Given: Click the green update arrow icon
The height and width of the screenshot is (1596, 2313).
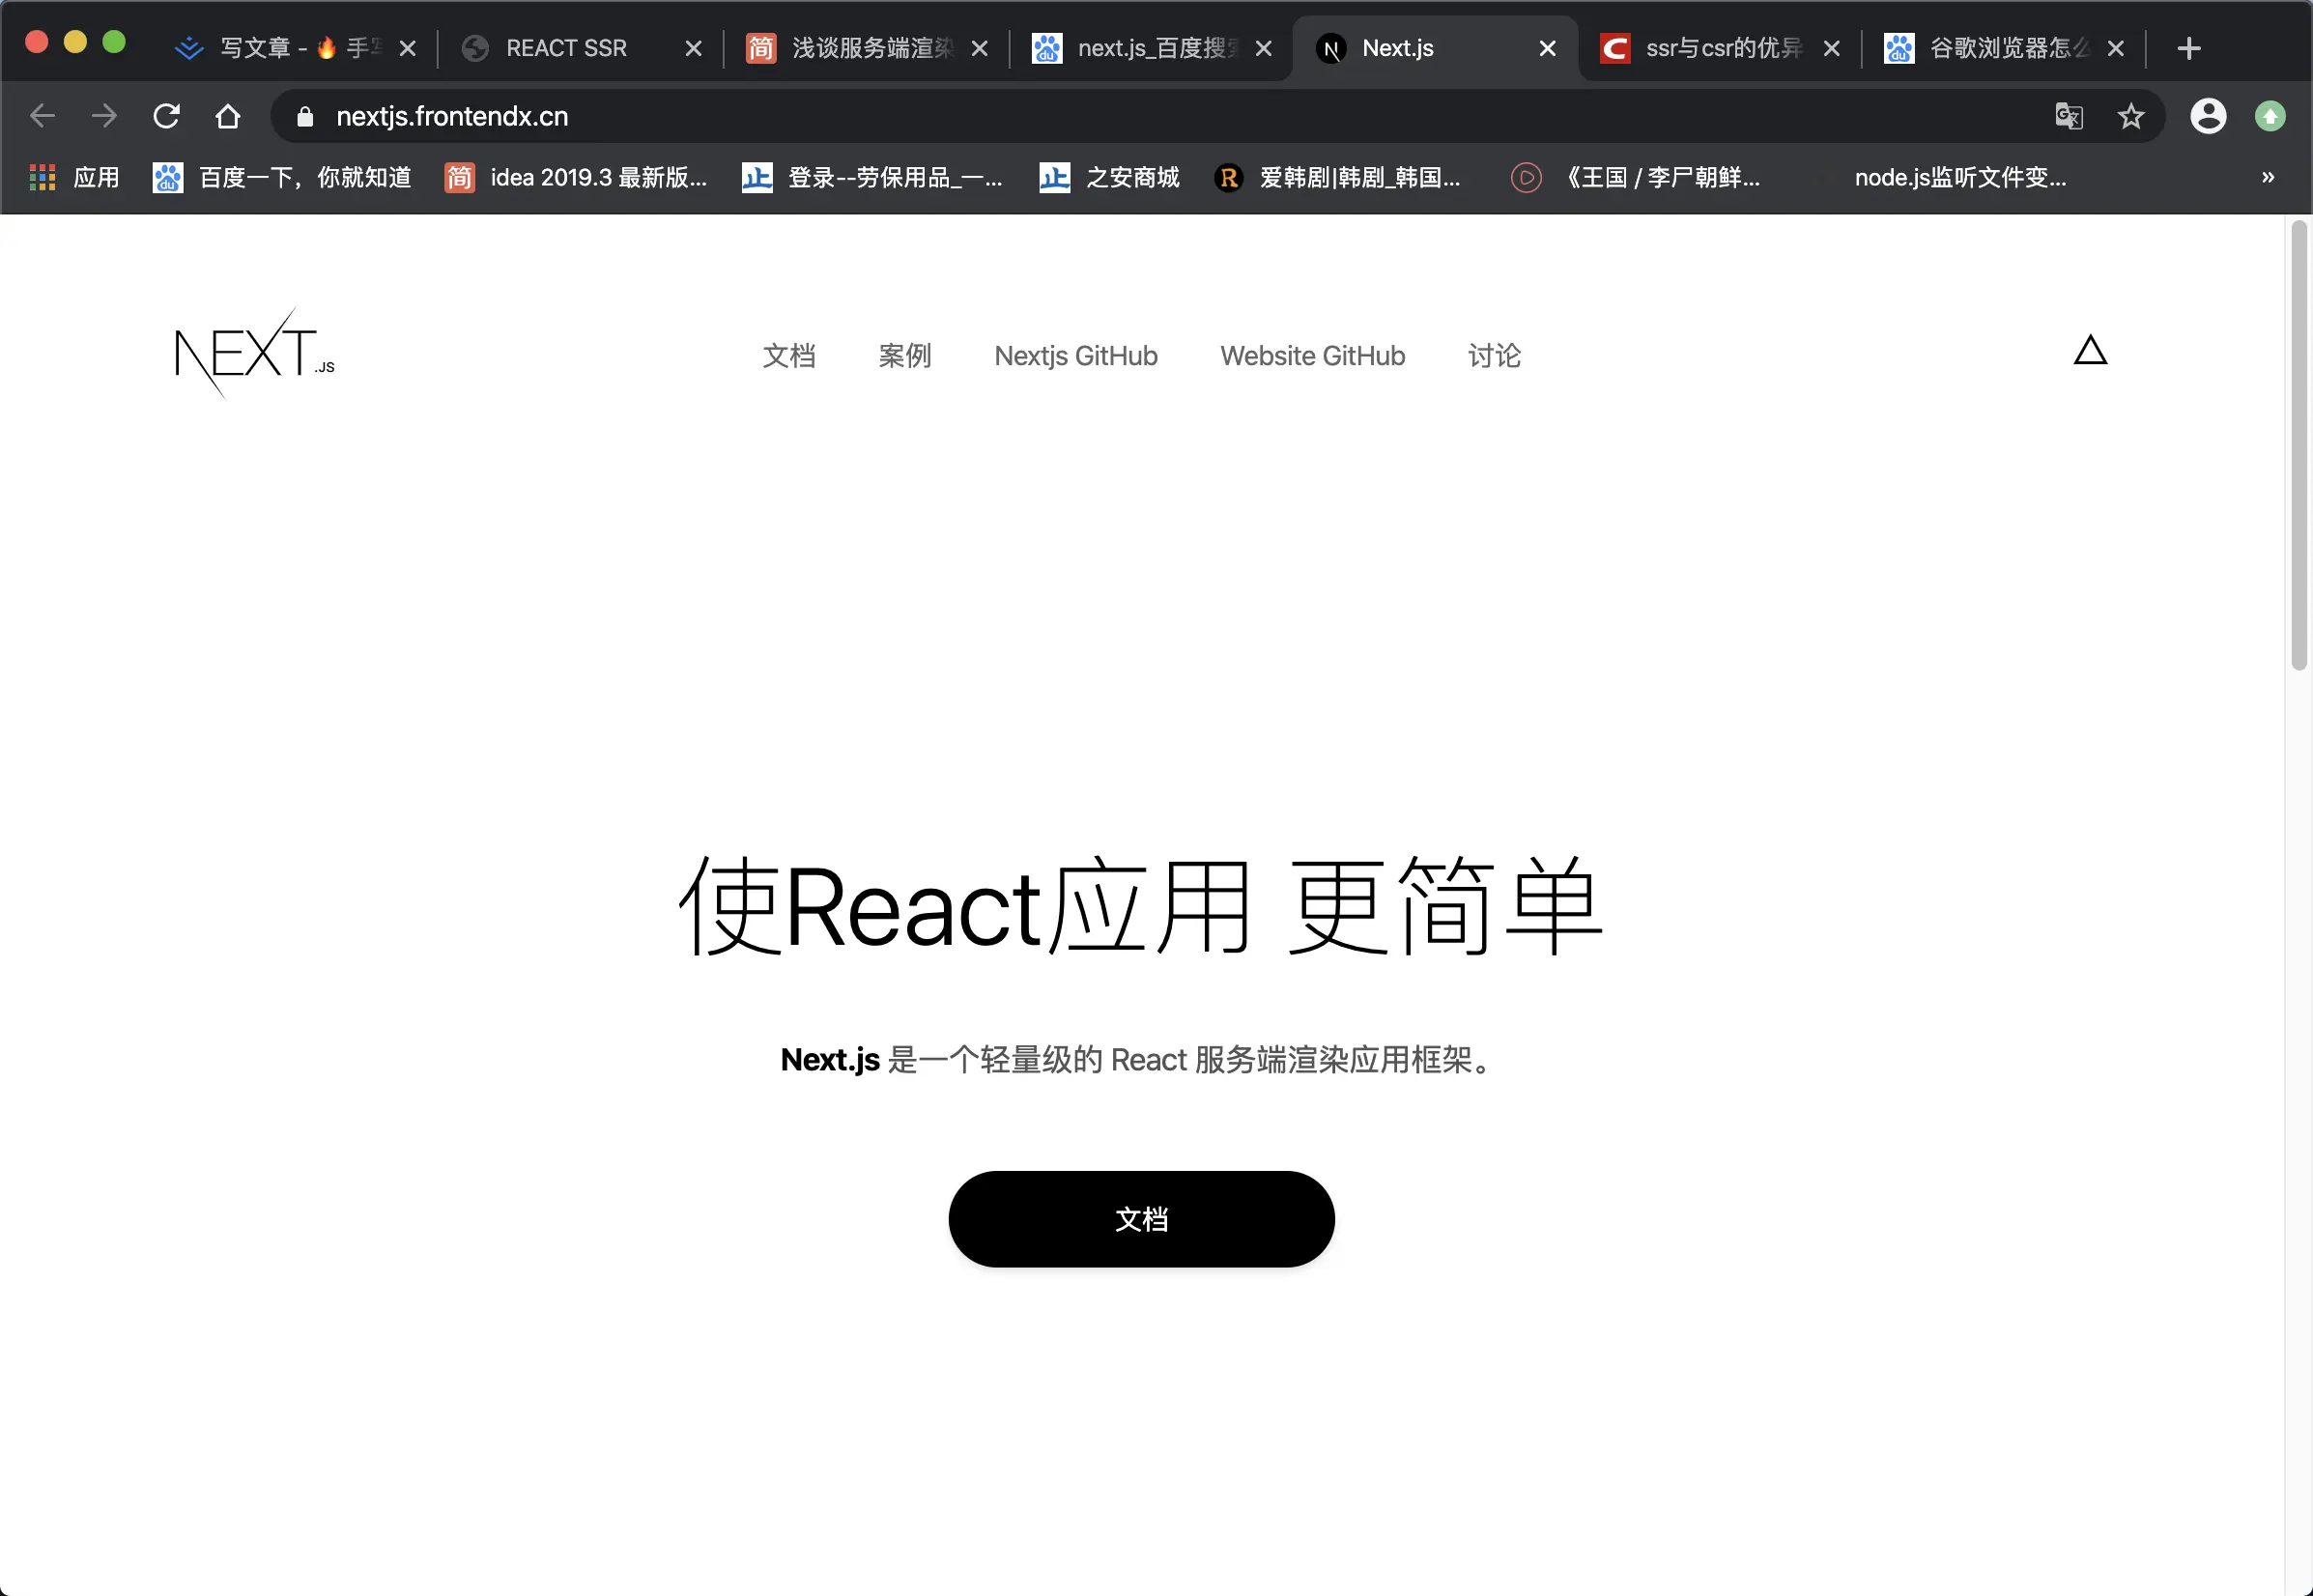Looking at the screenshot, I should tap(2270, 116).
